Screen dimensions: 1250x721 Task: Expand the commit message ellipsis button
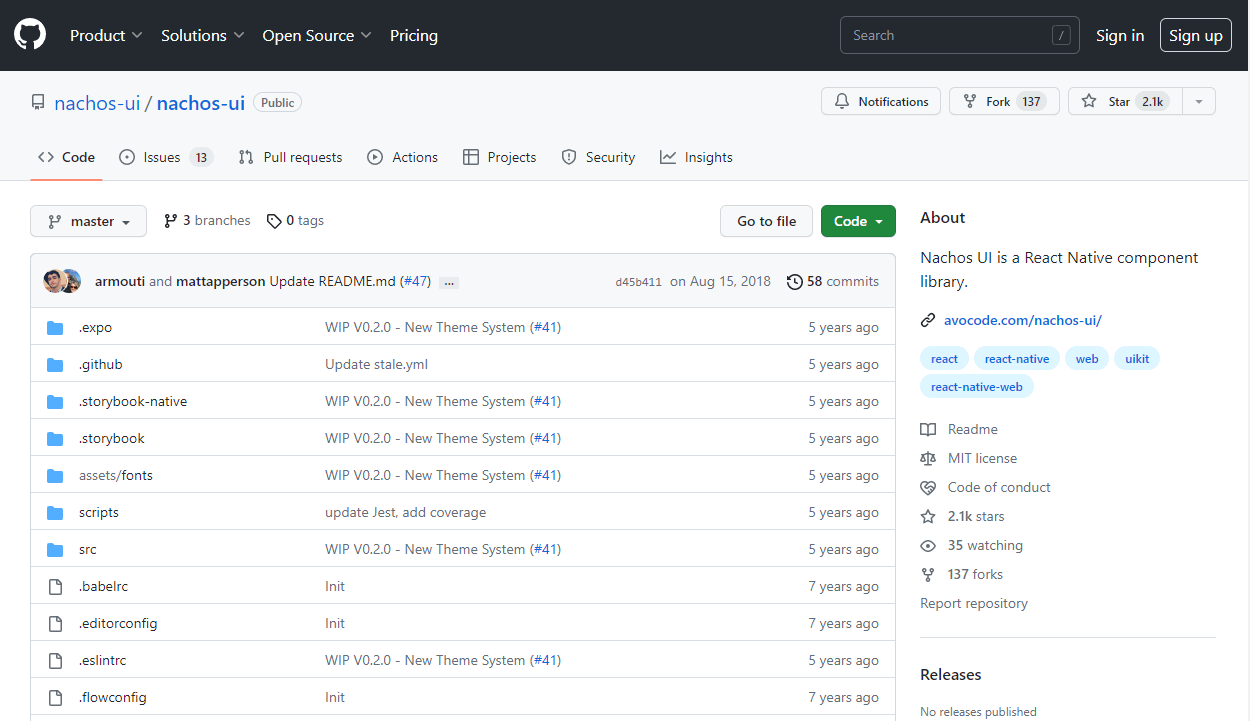[x=449, y=282]
